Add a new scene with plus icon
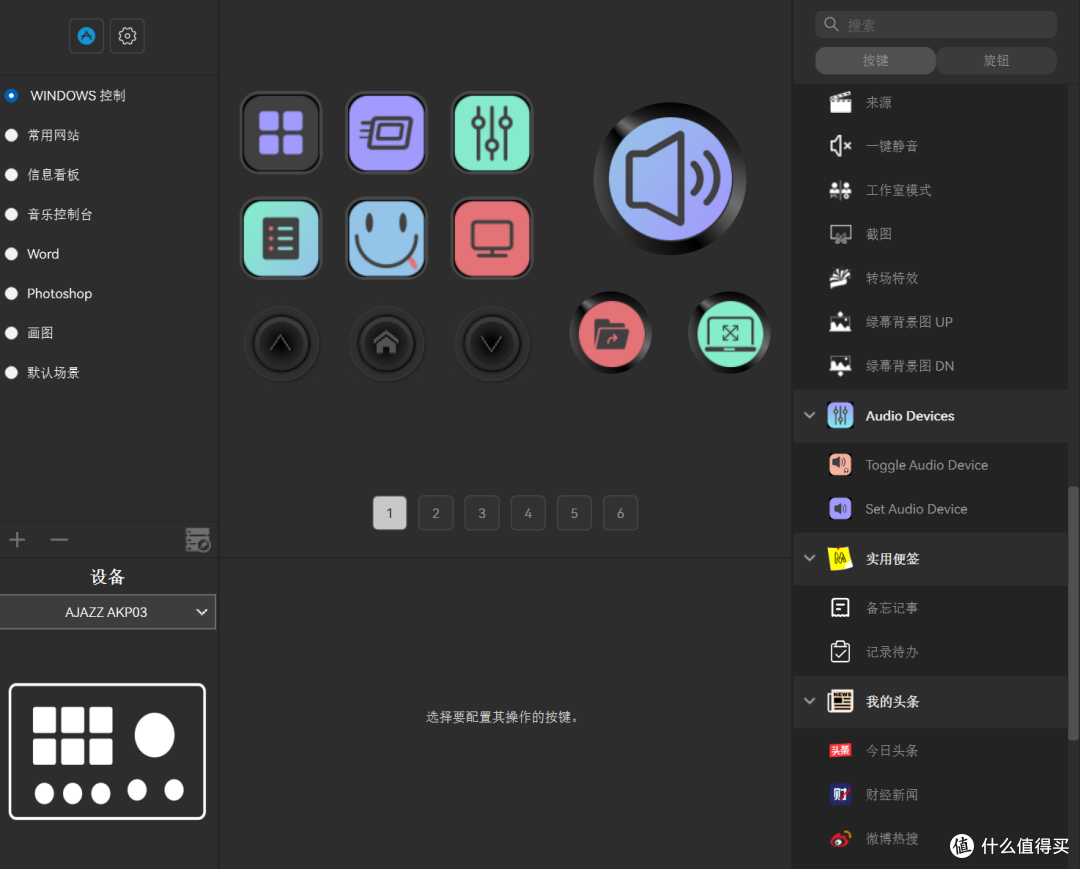This screenshot has height=869, width=1080. [17, 540]
